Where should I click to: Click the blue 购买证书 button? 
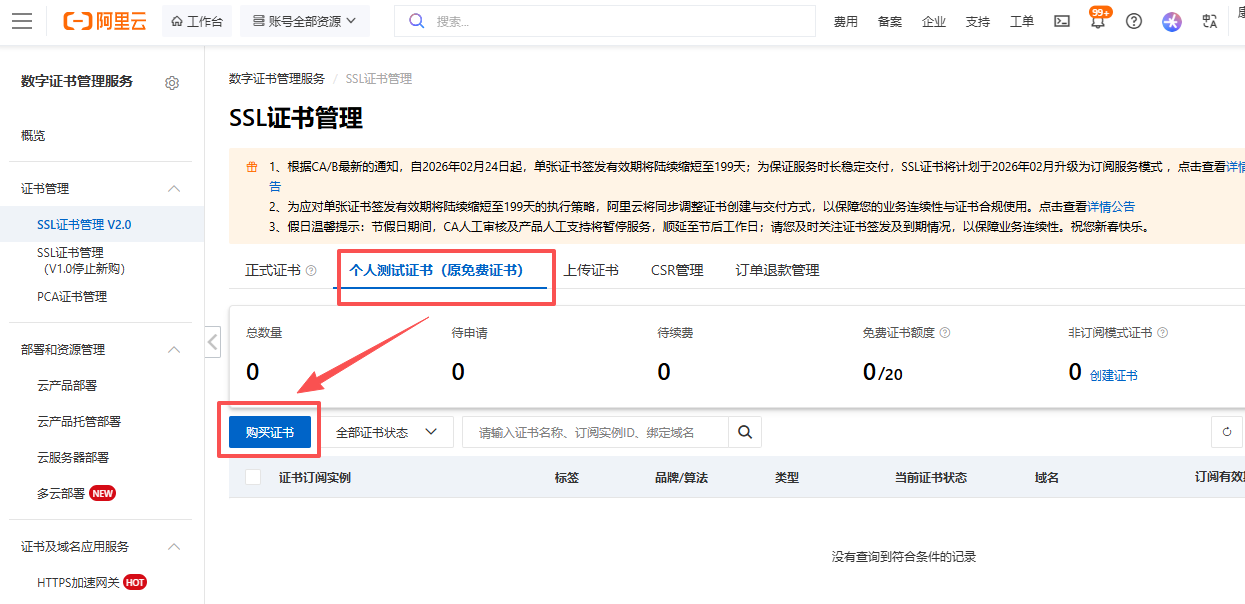coord(269,432)
